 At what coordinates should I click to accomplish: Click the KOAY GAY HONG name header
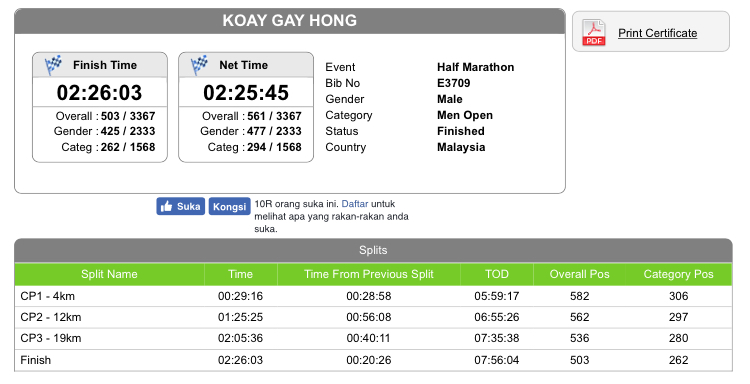pyautogui.click(x=290, y=21)
